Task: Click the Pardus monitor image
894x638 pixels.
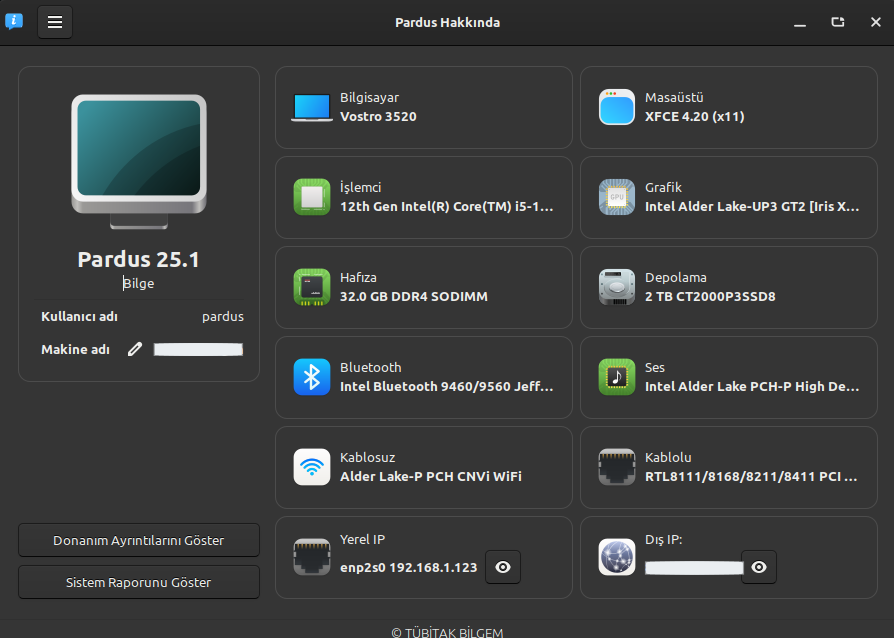Action: pyautogui.click(x=139, y=153)
